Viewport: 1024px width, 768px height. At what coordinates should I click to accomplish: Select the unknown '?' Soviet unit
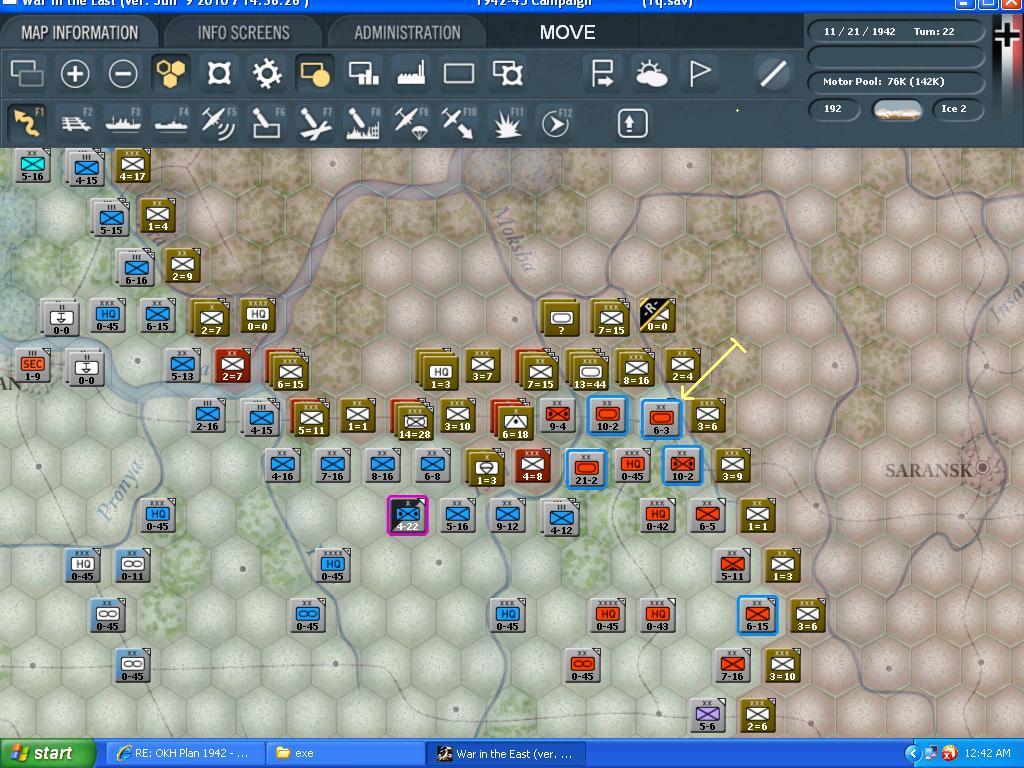point(561,318)
